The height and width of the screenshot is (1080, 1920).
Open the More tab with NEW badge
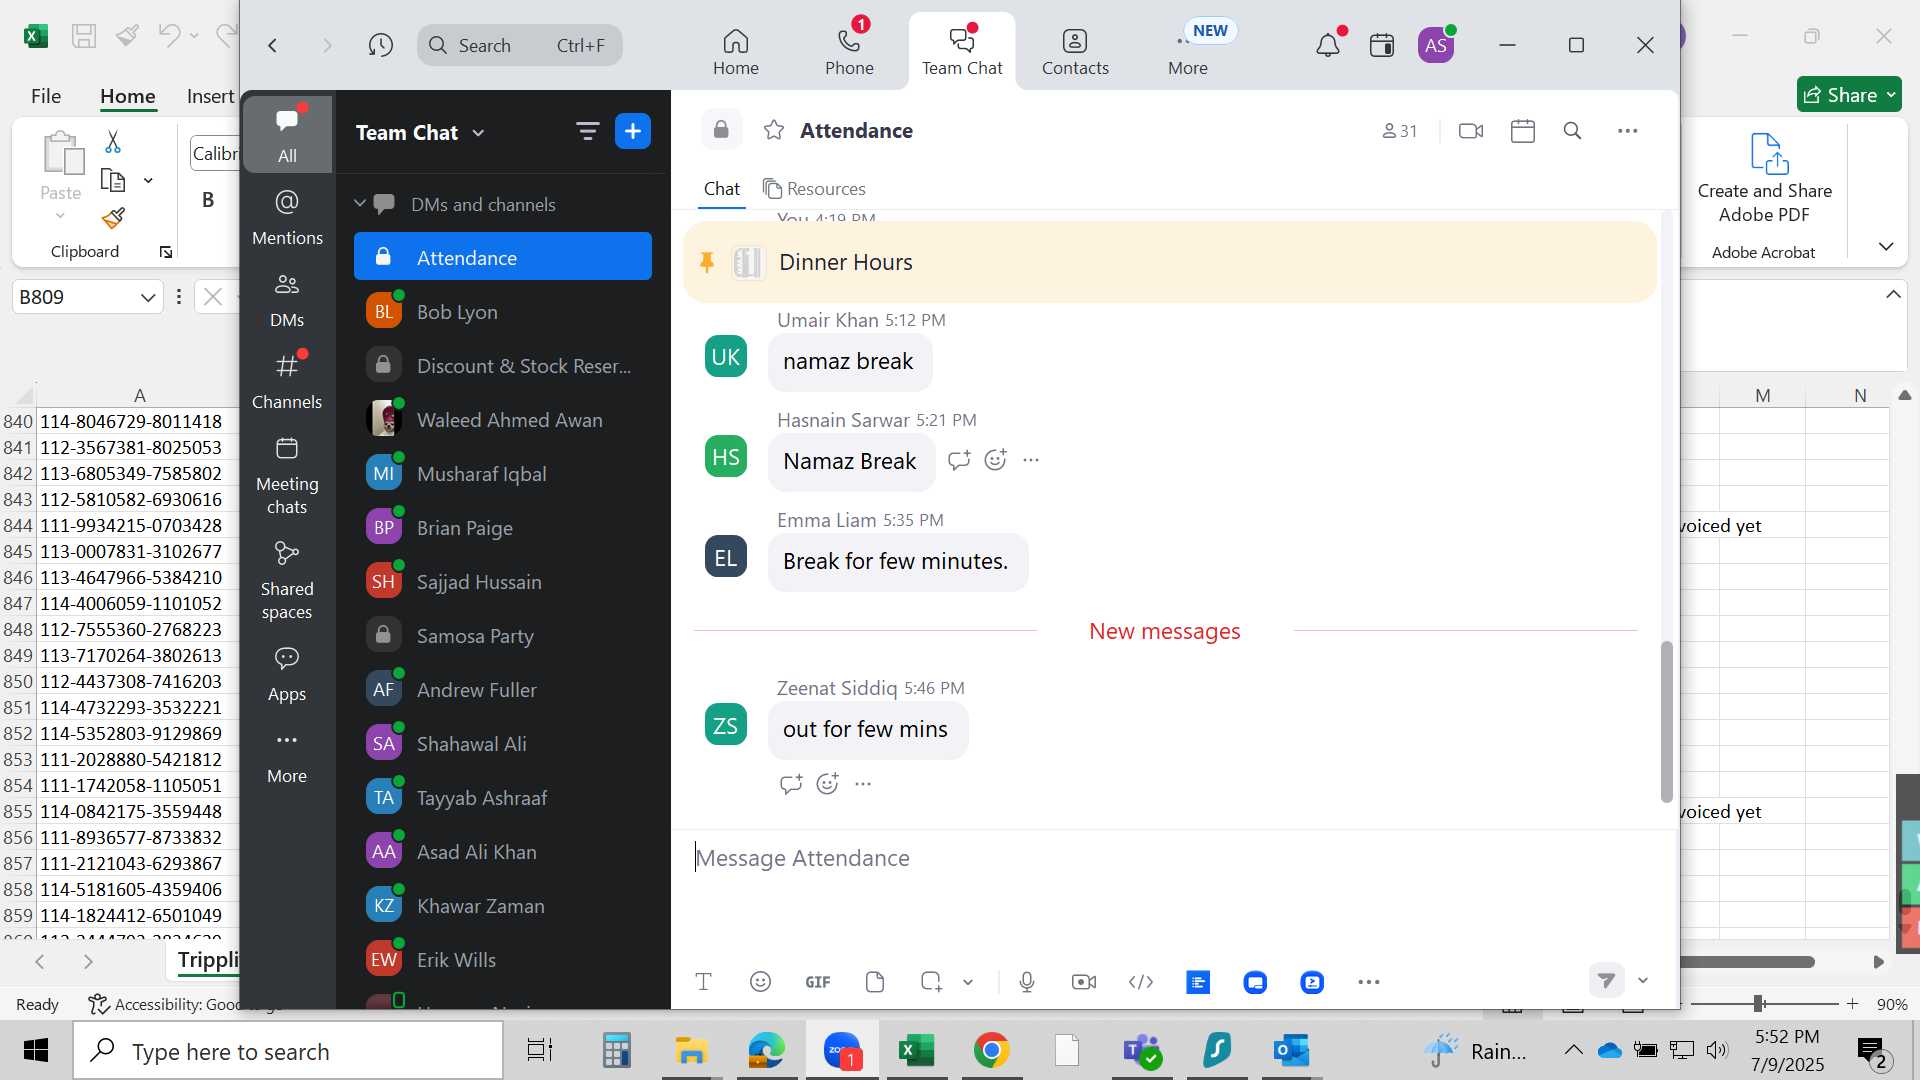1188,52
